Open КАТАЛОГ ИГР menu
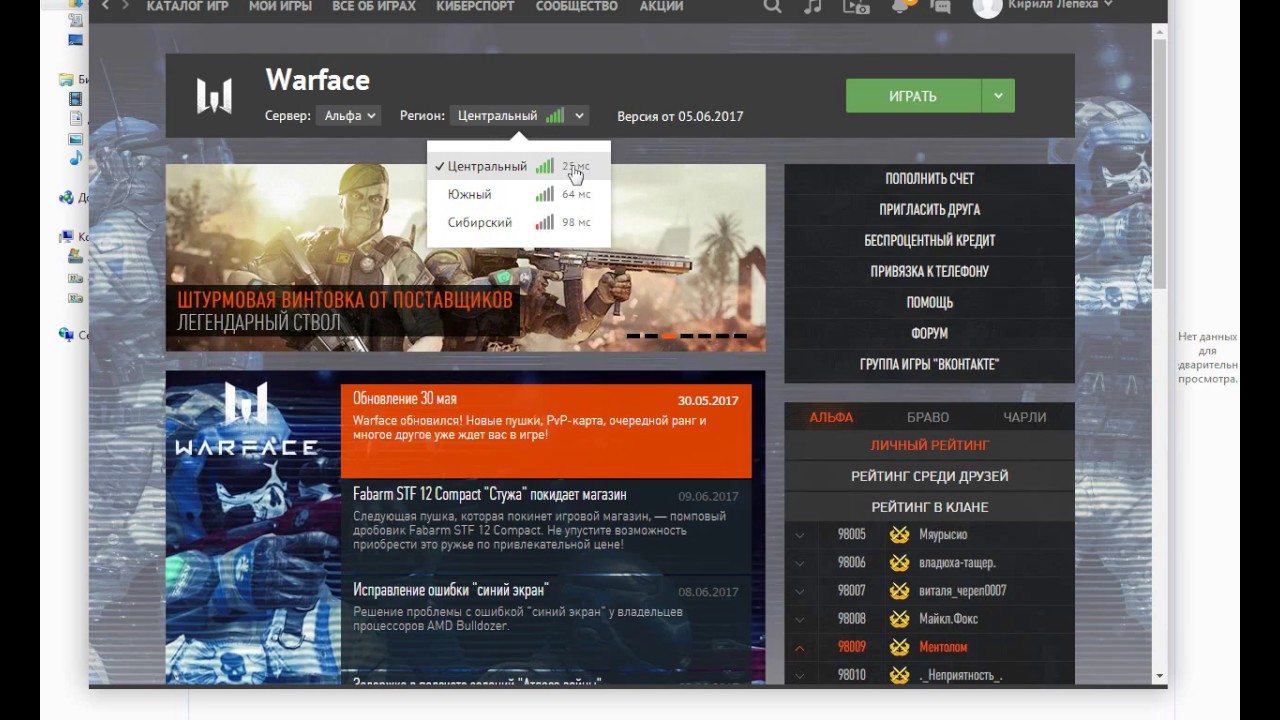Screen dimensions: 1280x720 coord(187,6)
